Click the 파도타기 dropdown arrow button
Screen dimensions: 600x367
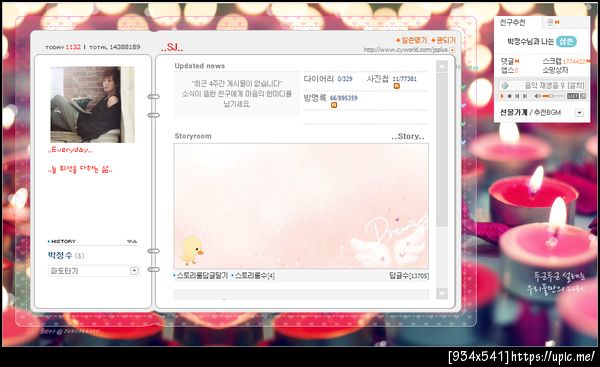pos(134,271)
